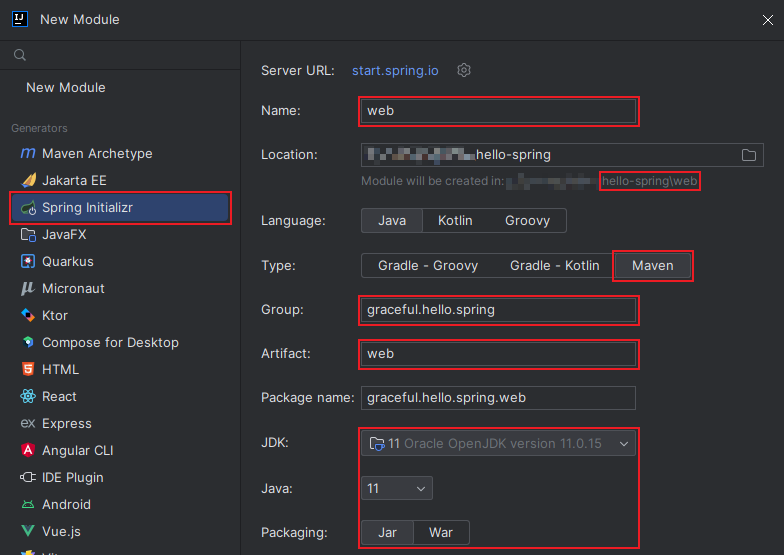
Task: Select Ktor generator
Action: tap(120, 316)
